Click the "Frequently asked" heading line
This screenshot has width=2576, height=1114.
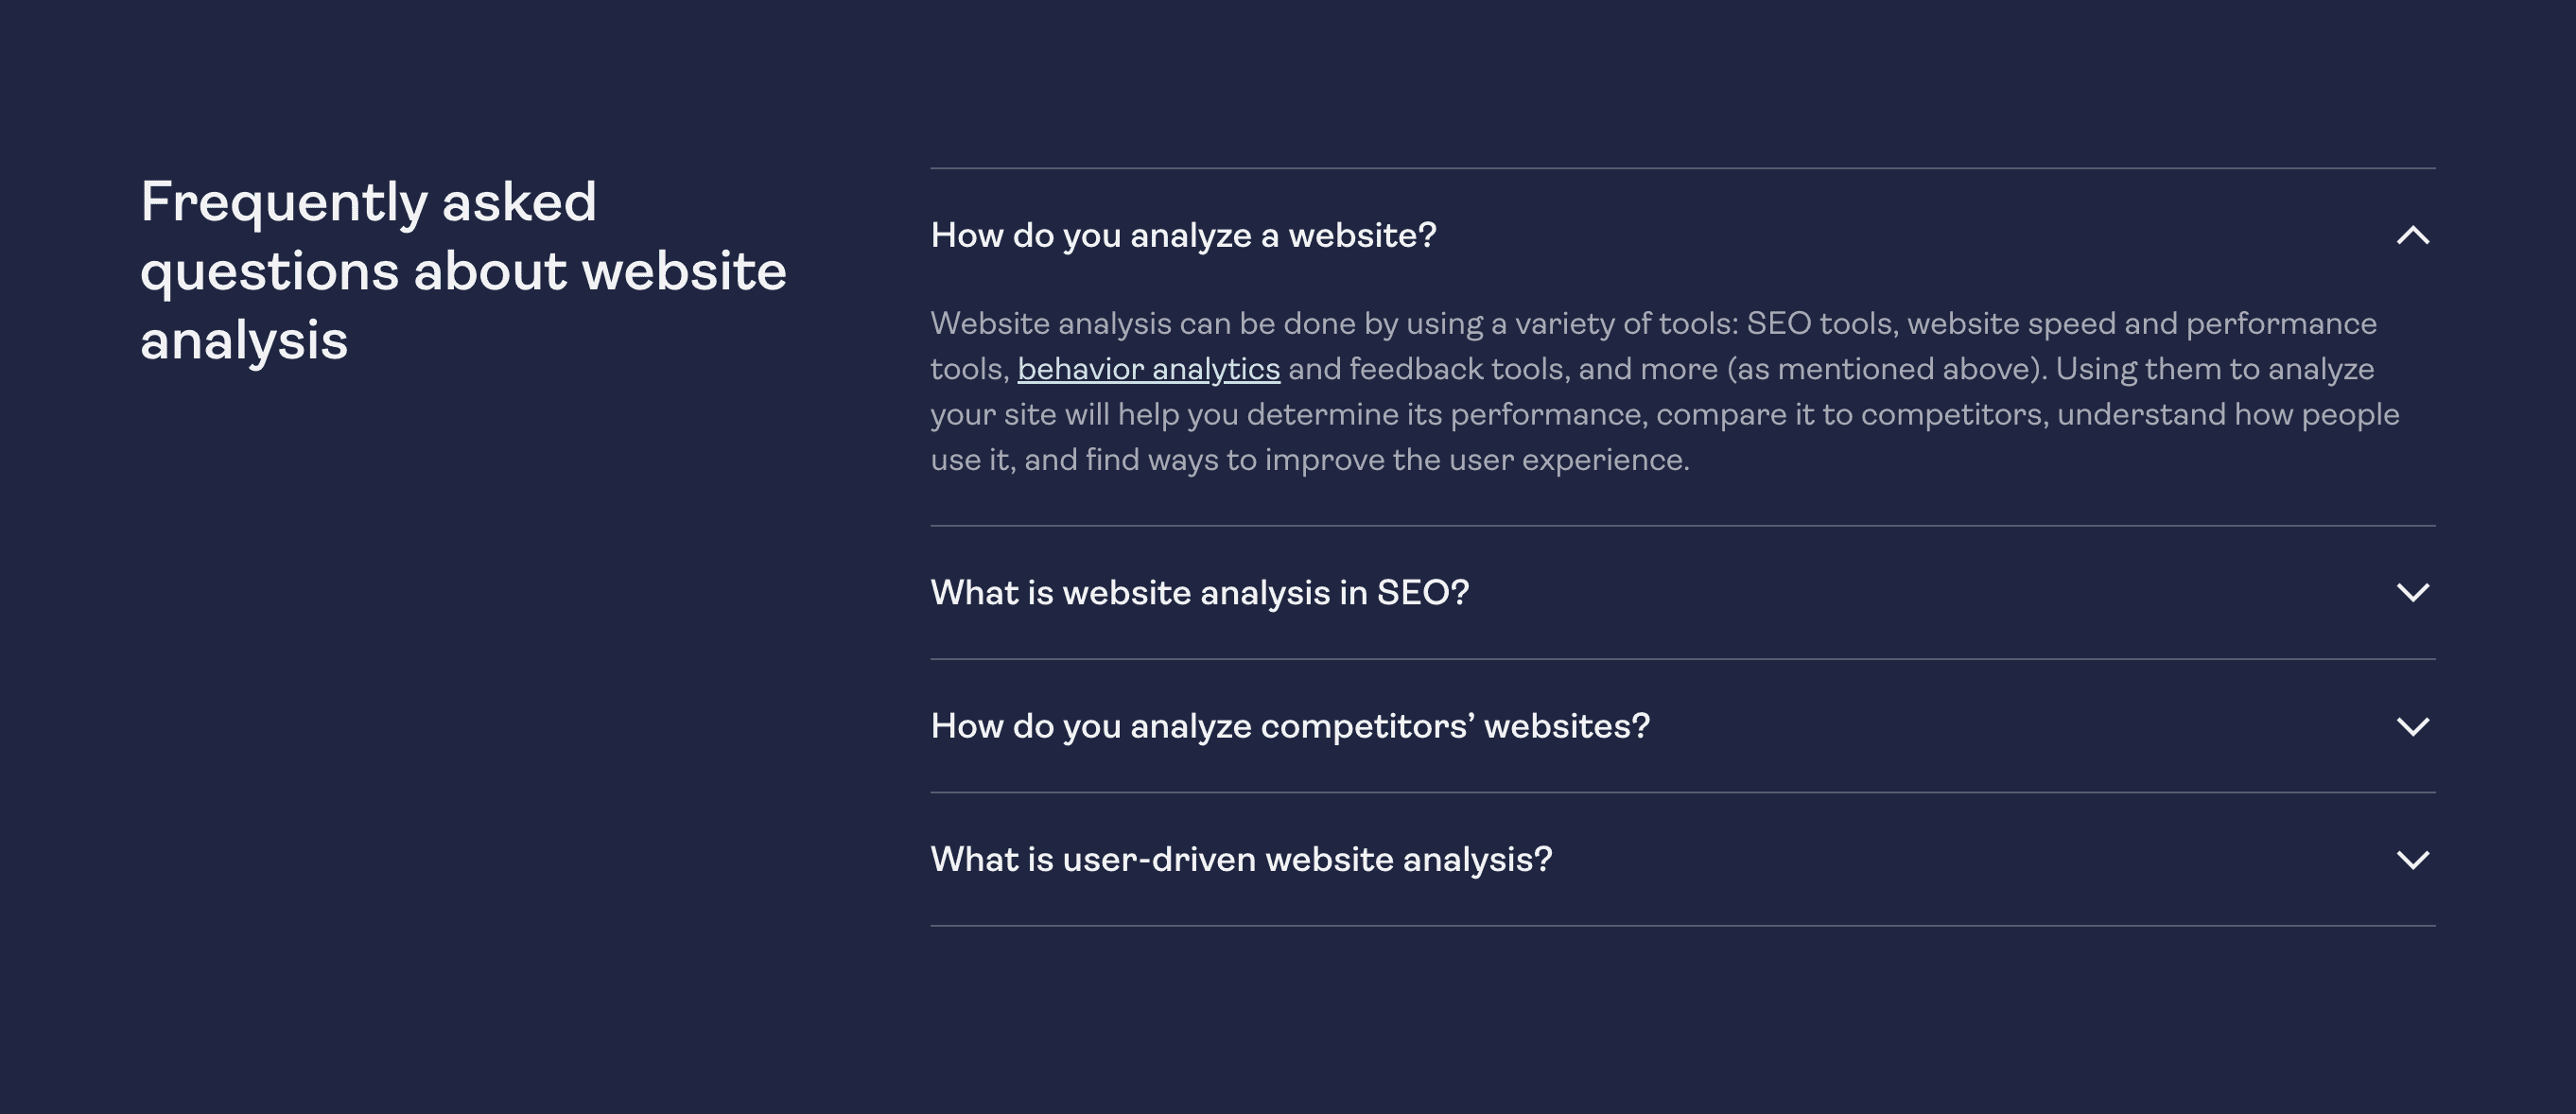(x=368, y=203)
